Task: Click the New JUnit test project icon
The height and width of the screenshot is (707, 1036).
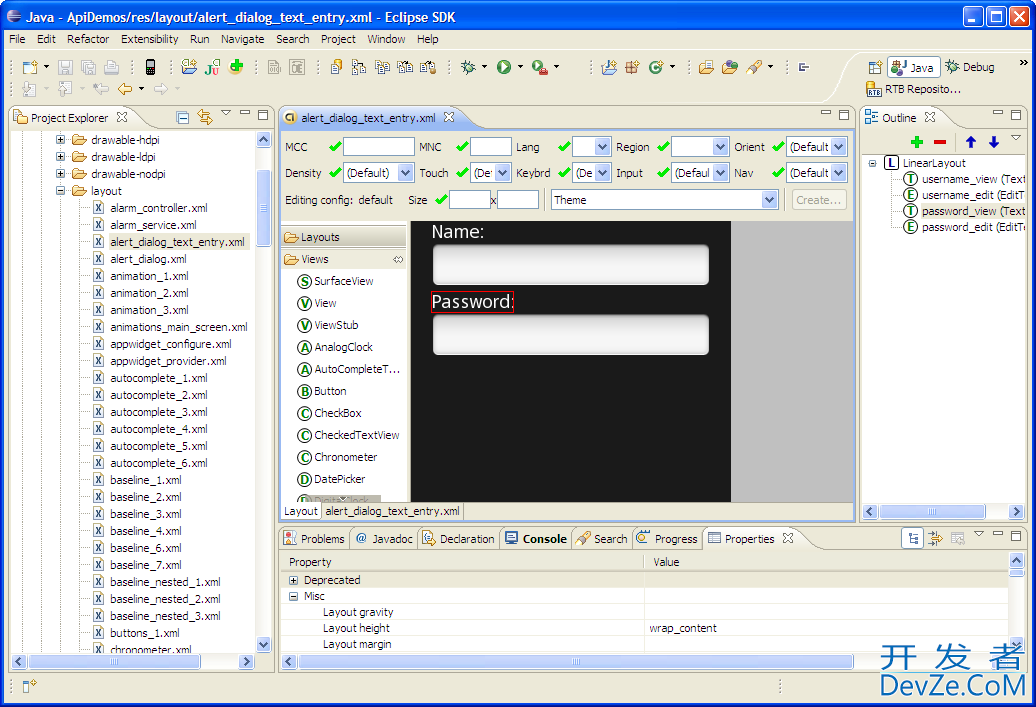Action: [x=212, y=67]
